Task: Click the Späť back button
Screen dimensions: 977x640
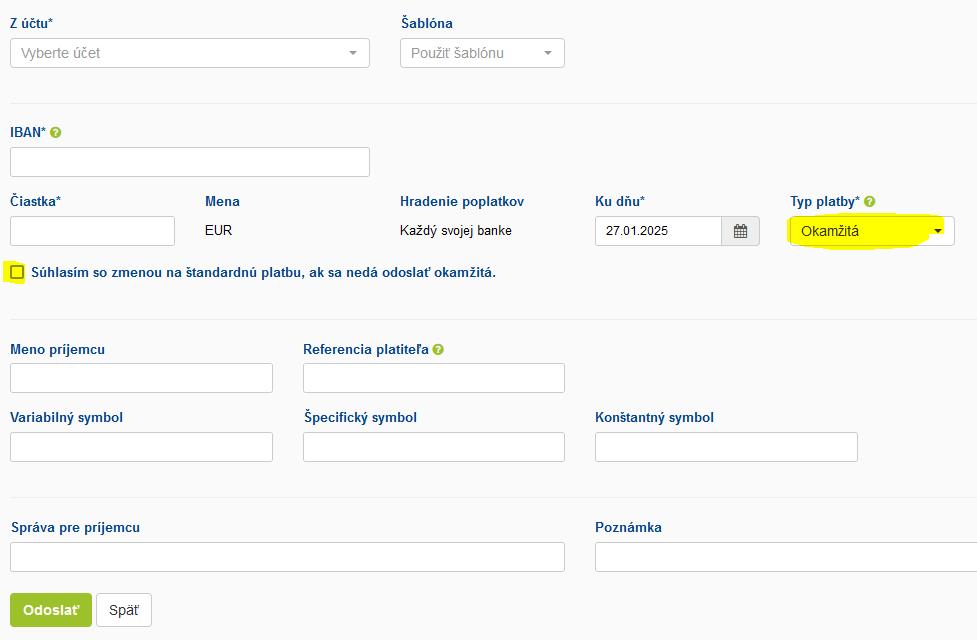Action: point(124,610)
